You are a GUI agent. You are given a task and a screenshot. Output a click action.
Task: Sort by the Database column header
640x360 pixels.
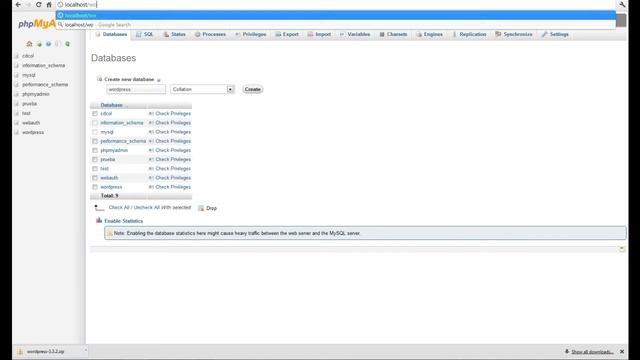(111, 105)
